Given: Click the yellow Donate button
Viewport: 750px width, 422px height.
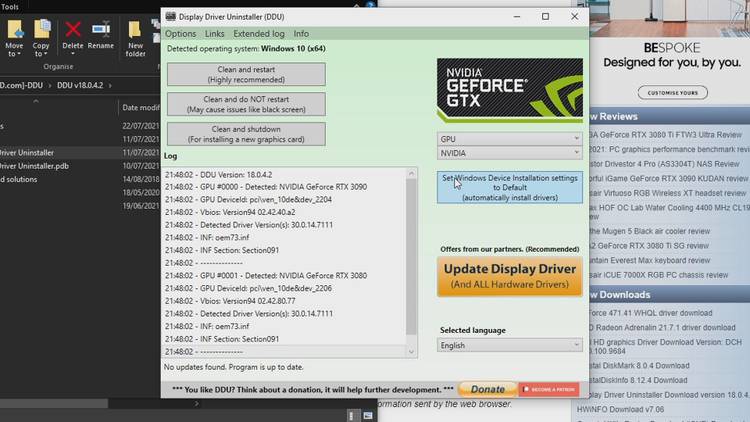Looking at the screenshot, I should [x=487, y=389].
